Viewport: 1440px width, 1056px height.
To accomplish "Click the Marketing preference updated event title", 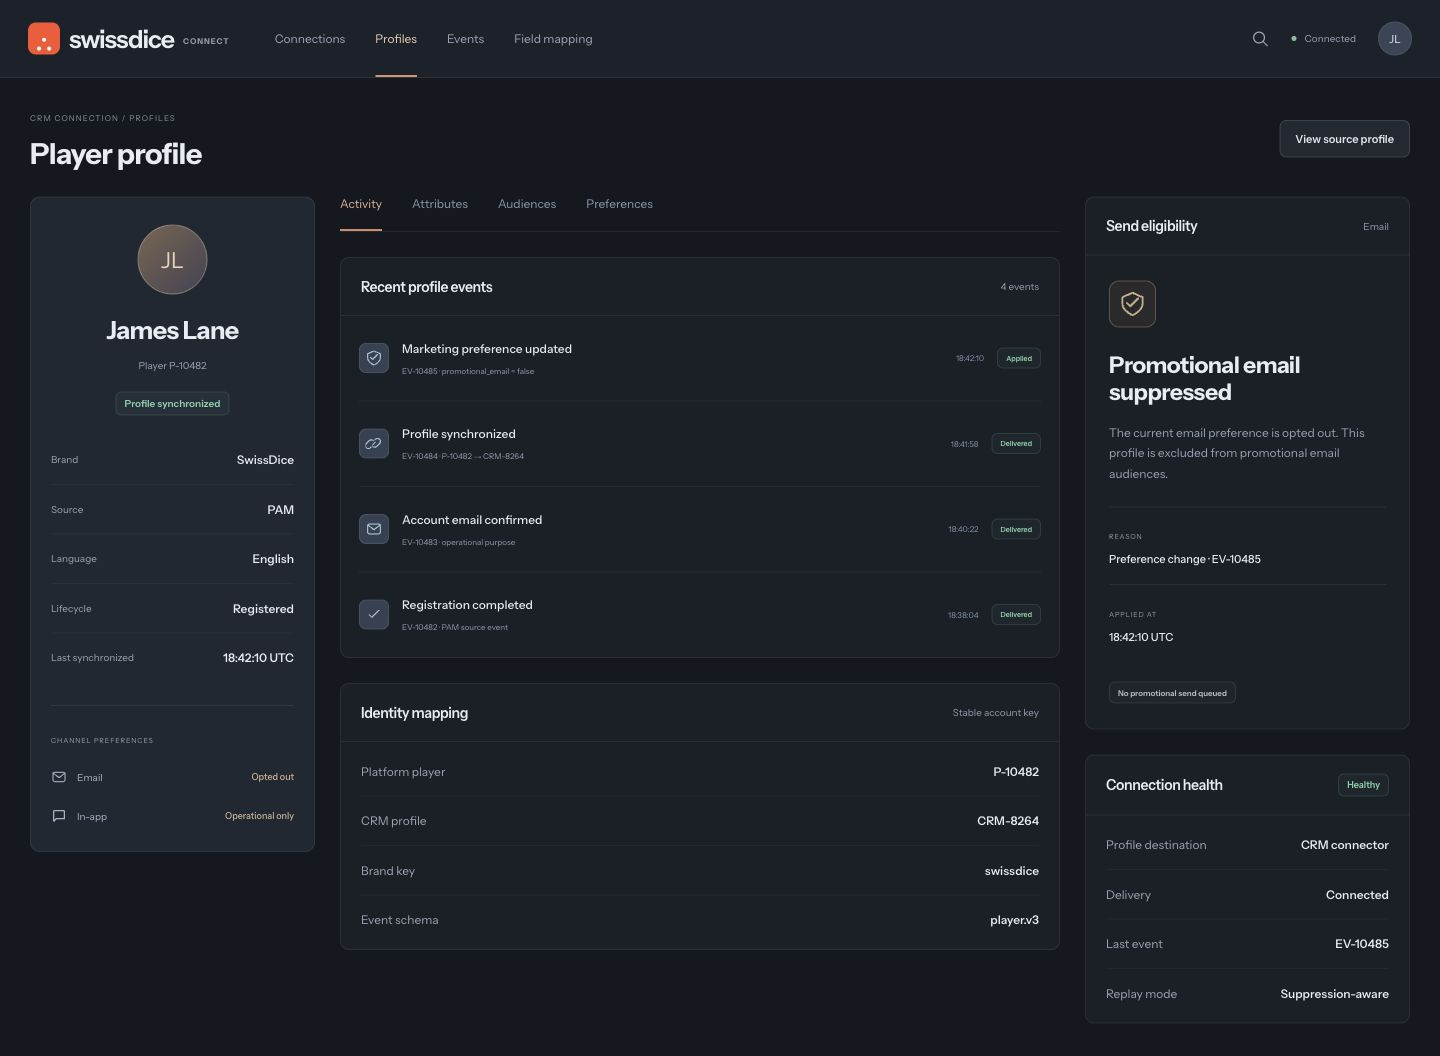I will (x=487, y=349).
